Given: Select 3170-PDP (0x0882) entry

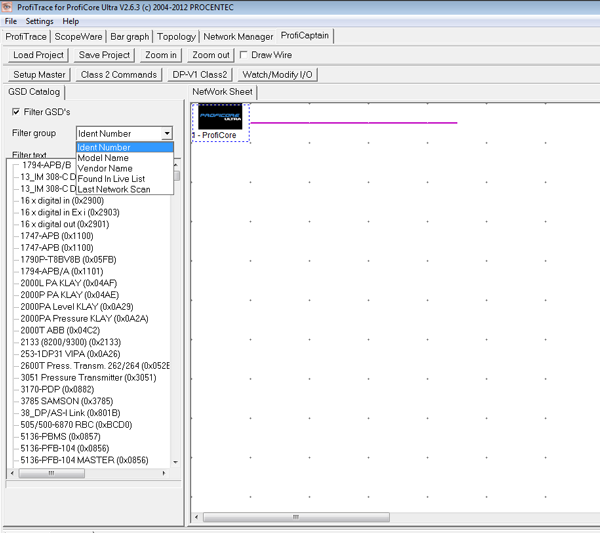Looking at the screenshot, I should point(57,390).
